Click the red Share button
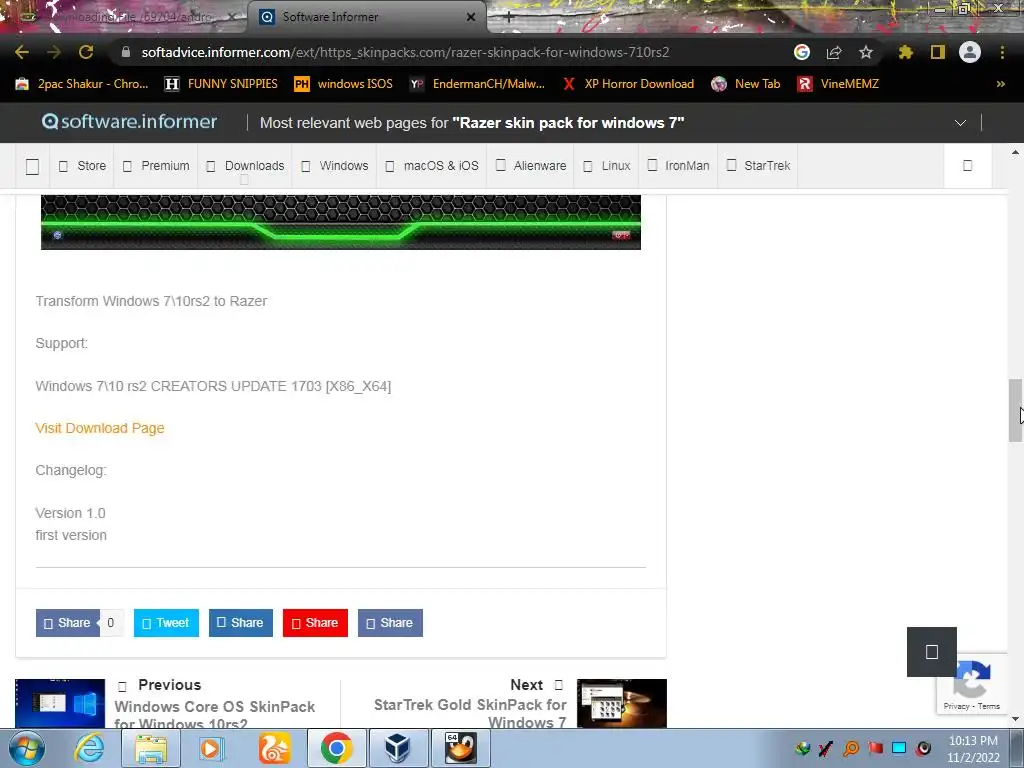Screen dimensions: 1024x768 point(315,623)
